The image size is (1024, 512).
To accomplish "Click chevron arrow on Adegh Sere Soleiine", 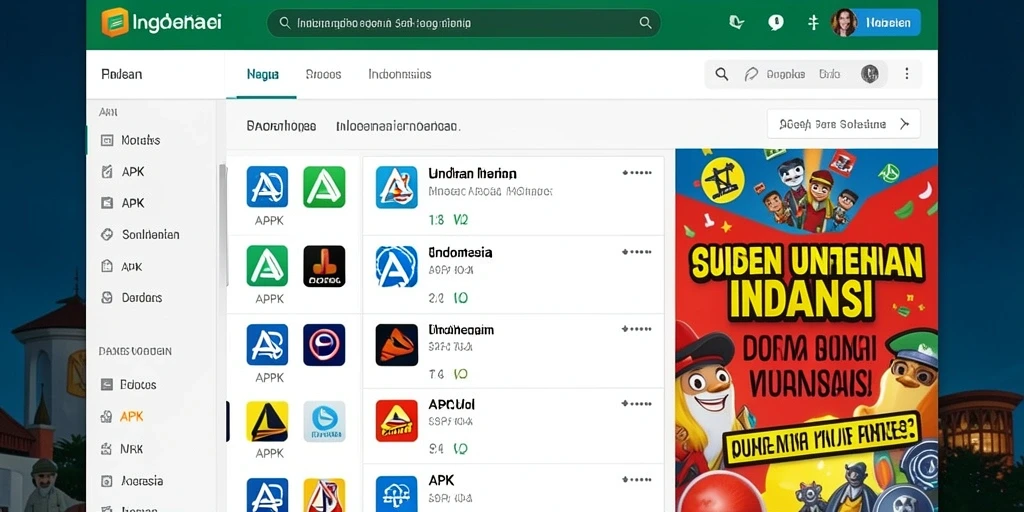I will click(x=904, y=124).
